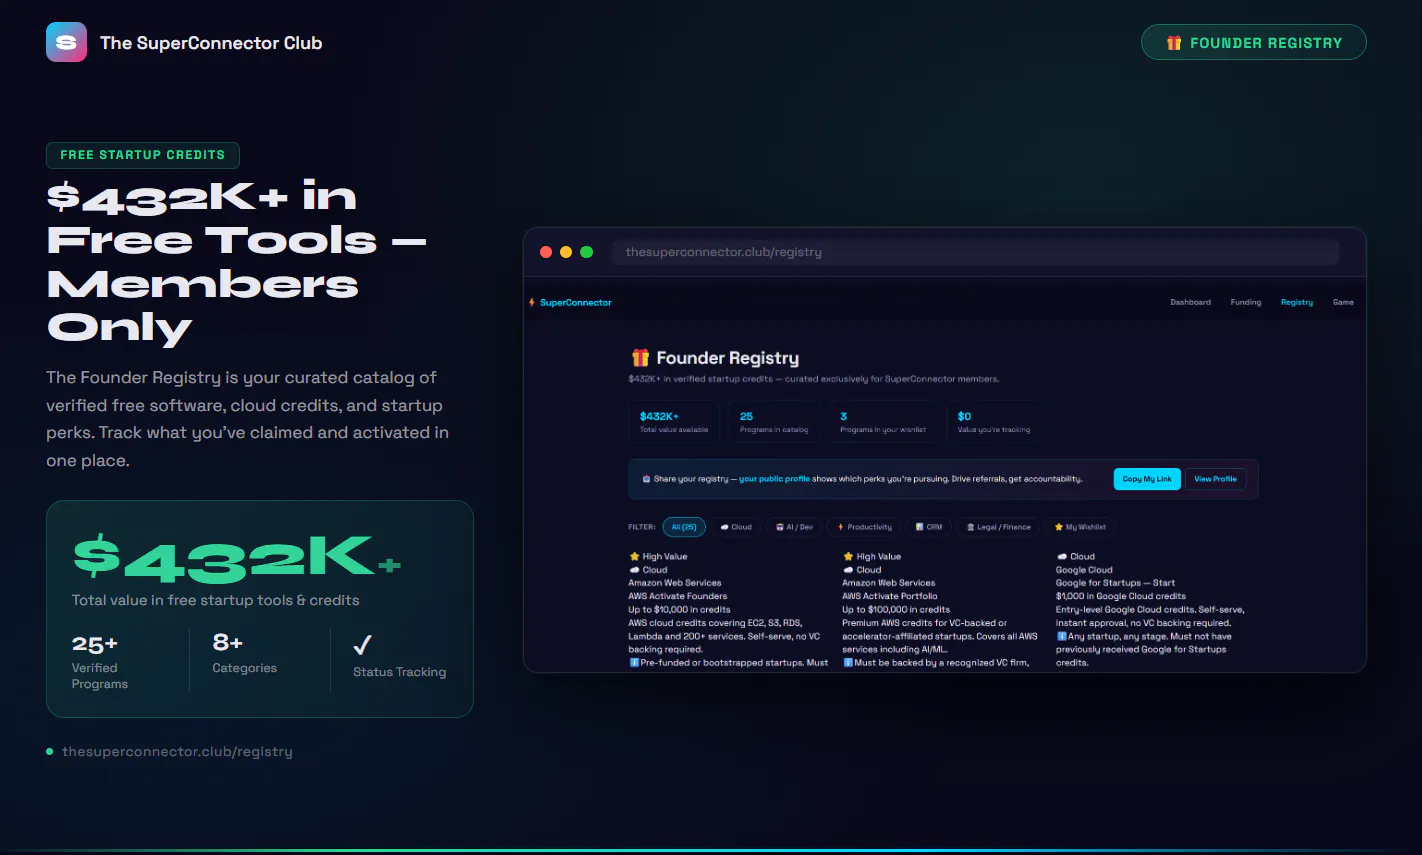Click the 'Founder Registry' page heading
1422x855 pixels.
(728, 358)
